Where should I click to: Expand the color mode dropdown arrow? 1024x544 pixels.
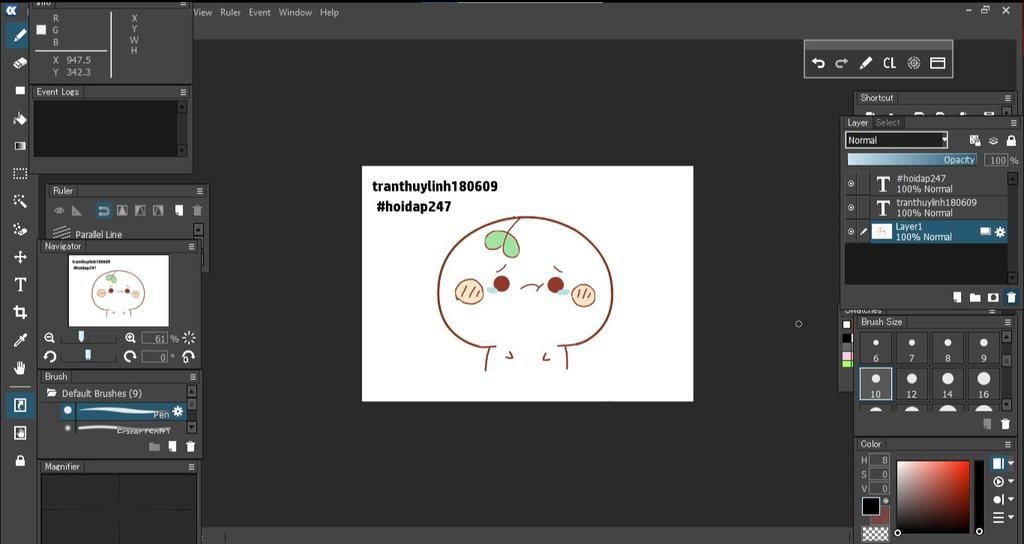[x=1011, y=463]
